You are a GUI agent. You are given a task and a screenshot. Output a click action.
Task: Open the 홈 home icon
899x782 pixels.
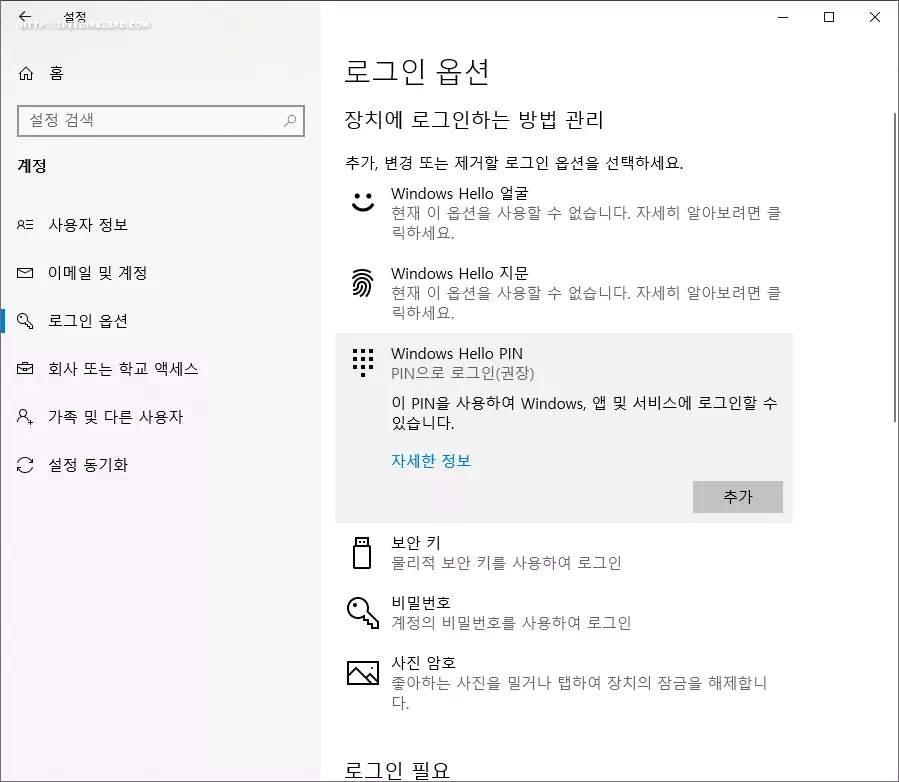tap(26, 73)
